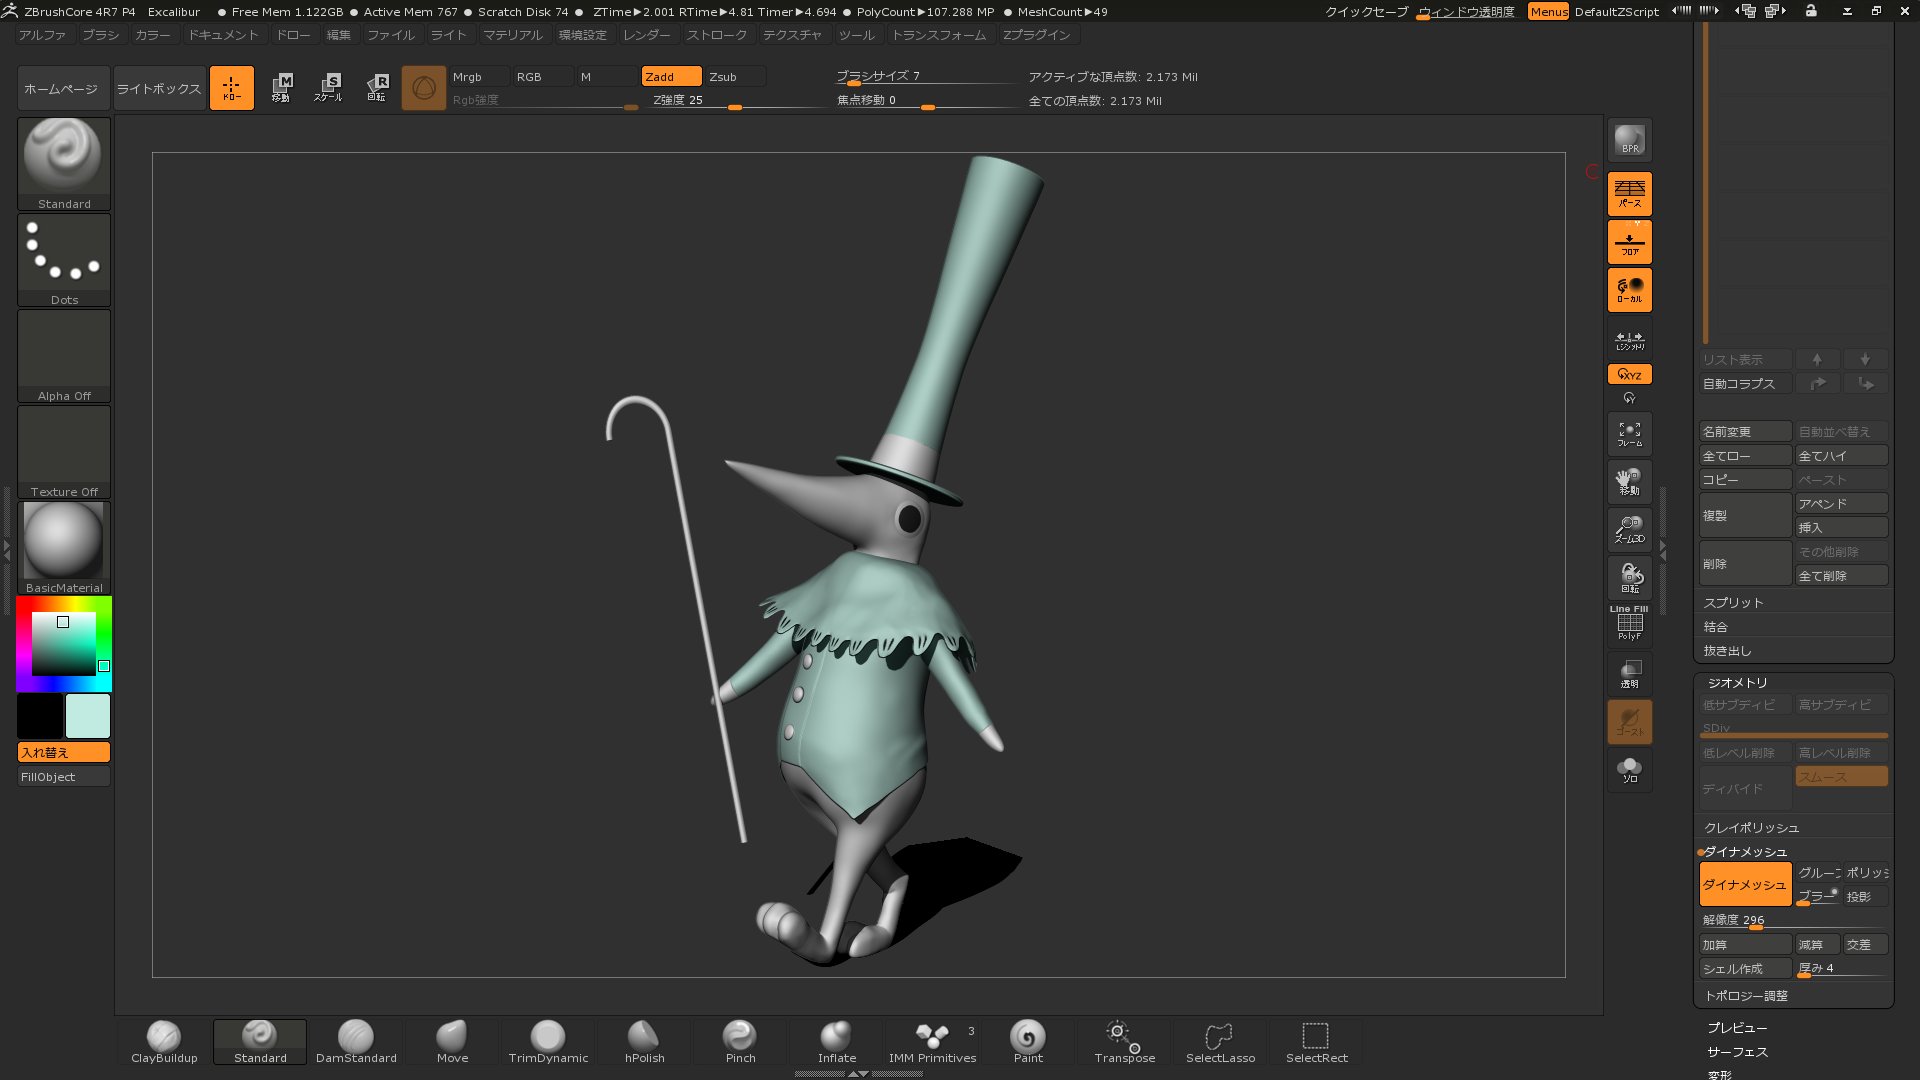This screenshot has height=1080, width=1920.
Task: Click the BPR render icon
Action: (x=1629, y=140)
